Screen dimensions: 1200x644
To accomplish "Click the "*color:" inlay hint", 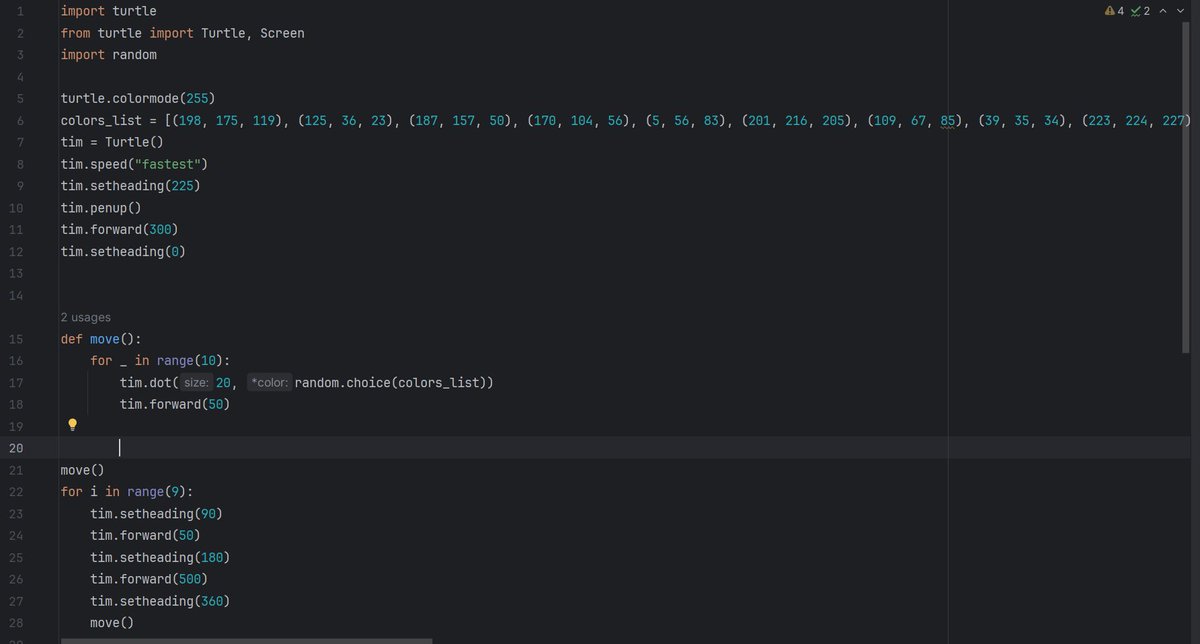I will (269, 383).
